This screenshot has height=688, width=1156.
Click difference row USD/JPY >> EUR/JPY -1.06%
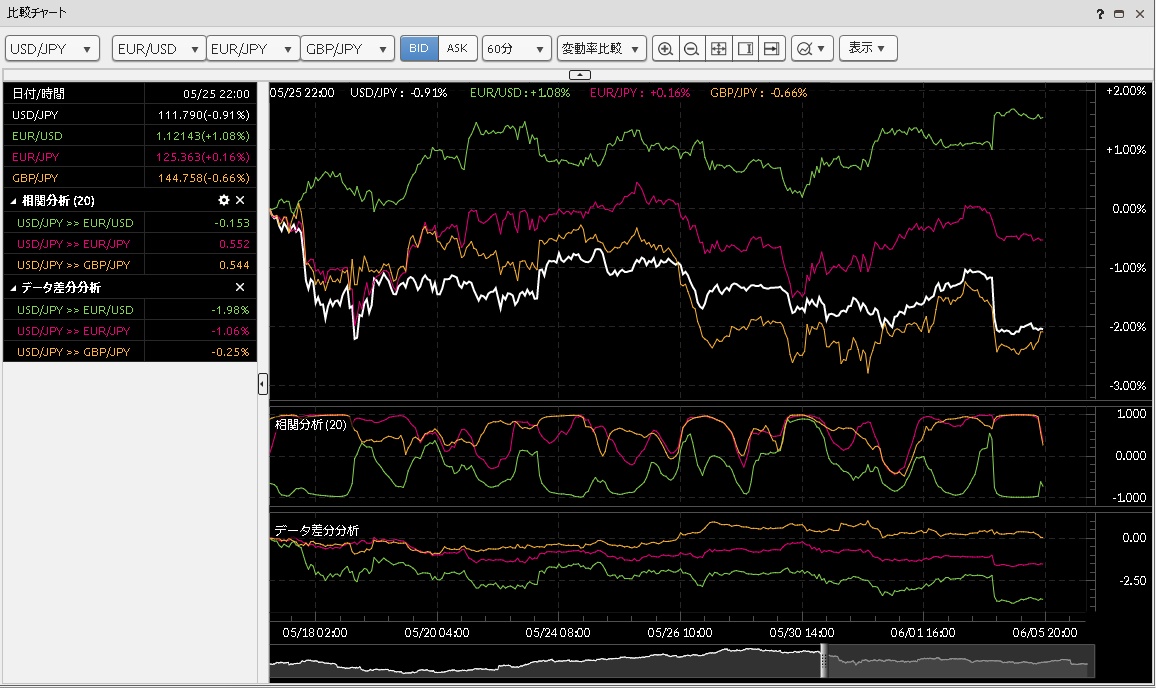click(x=130, y=330)
